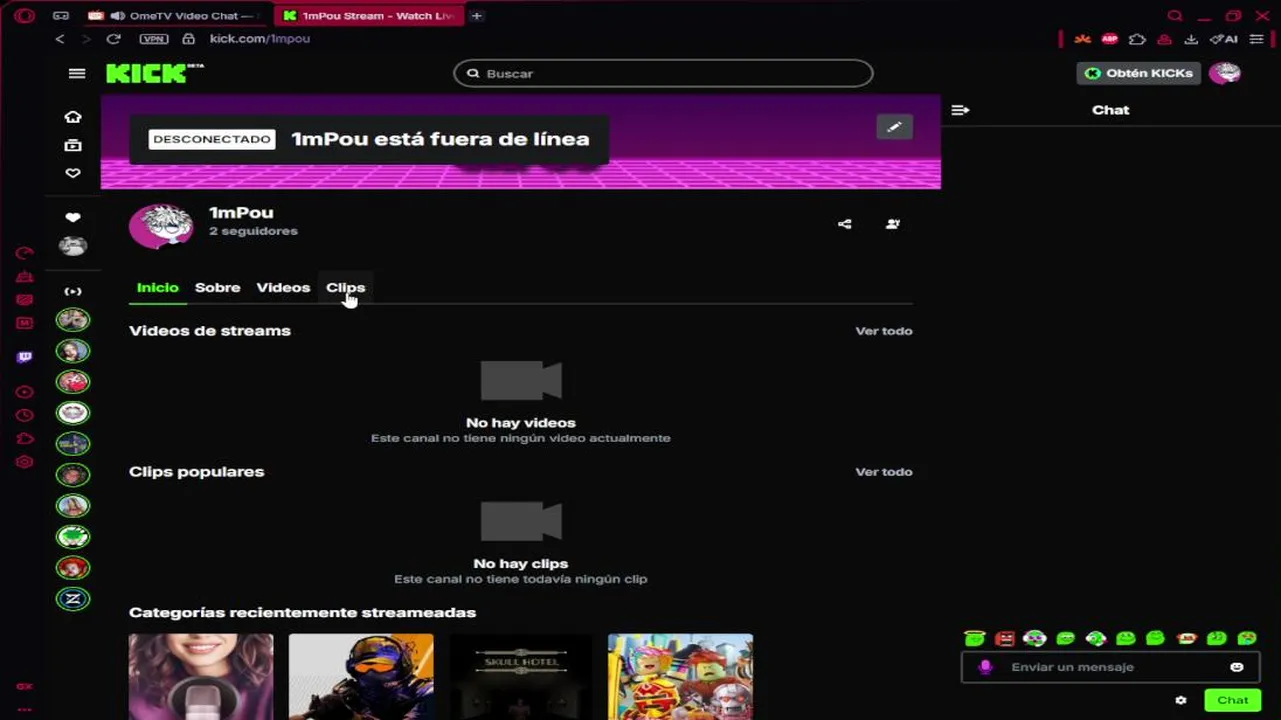The height and width of the screenshot is (720, 1281).
Task: Open the emoji picker in message box
Action: [1237, 667]
